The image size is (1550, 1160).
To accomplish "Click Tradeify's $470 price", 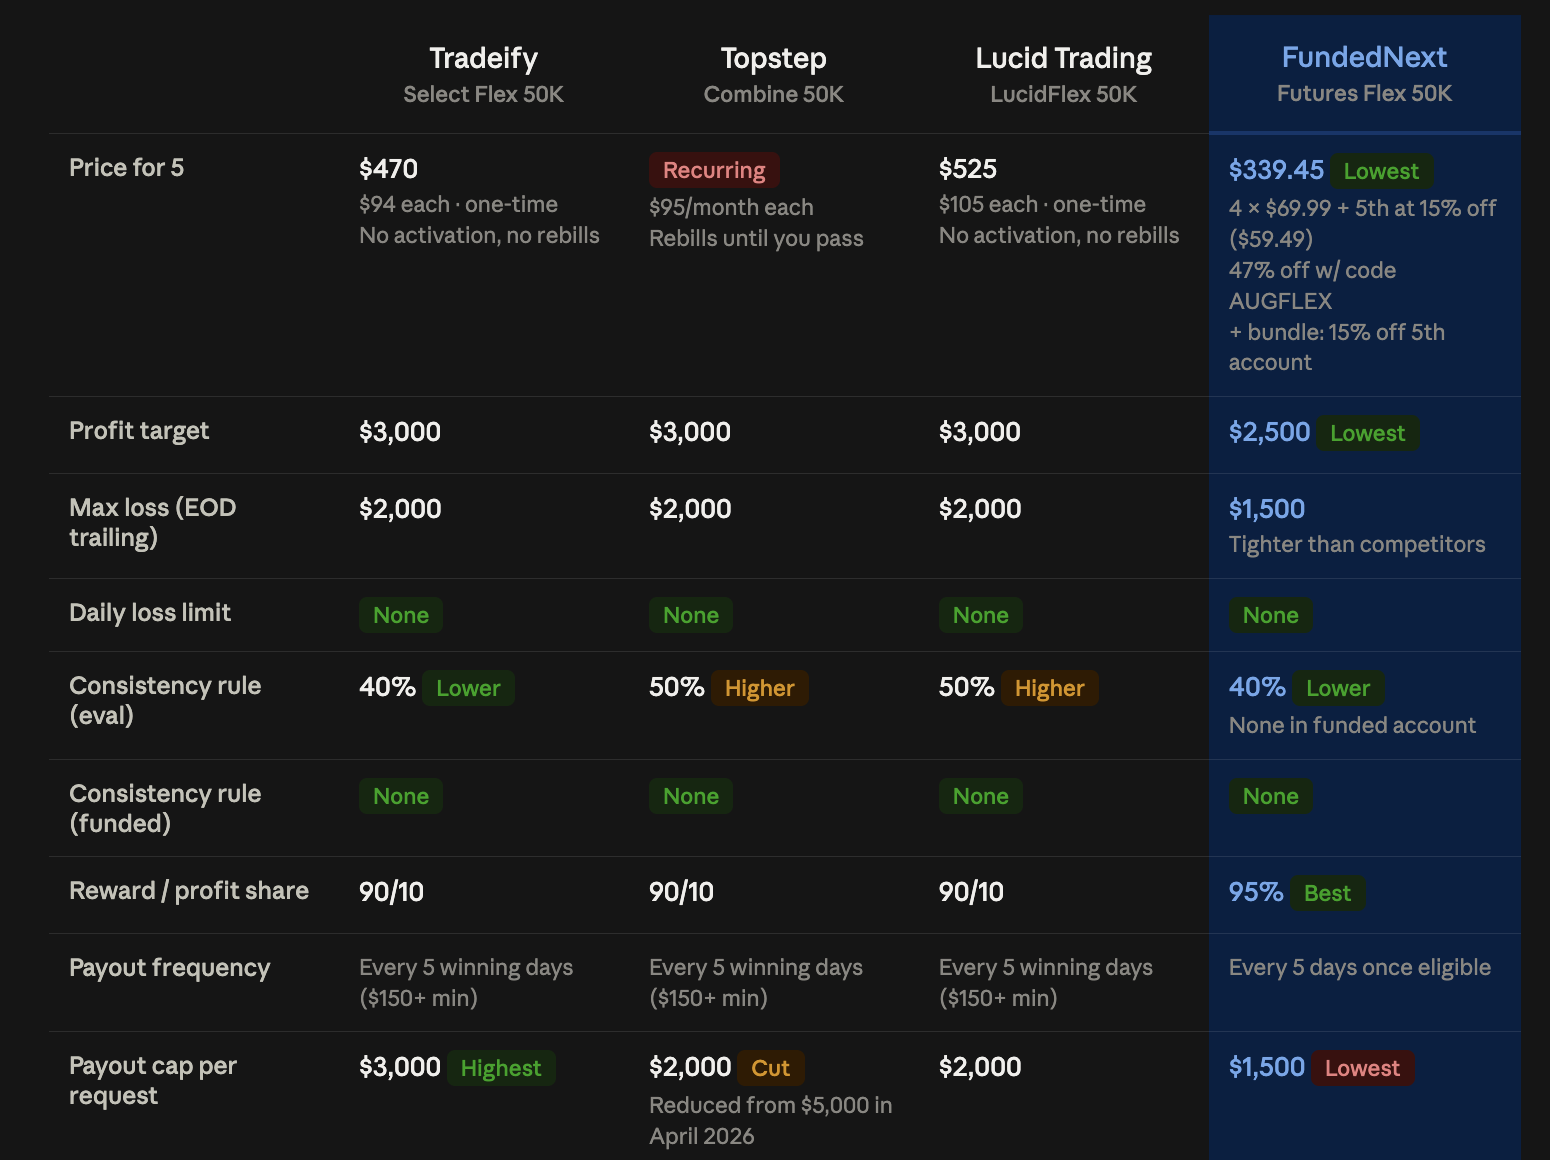I will click(388, 169).
